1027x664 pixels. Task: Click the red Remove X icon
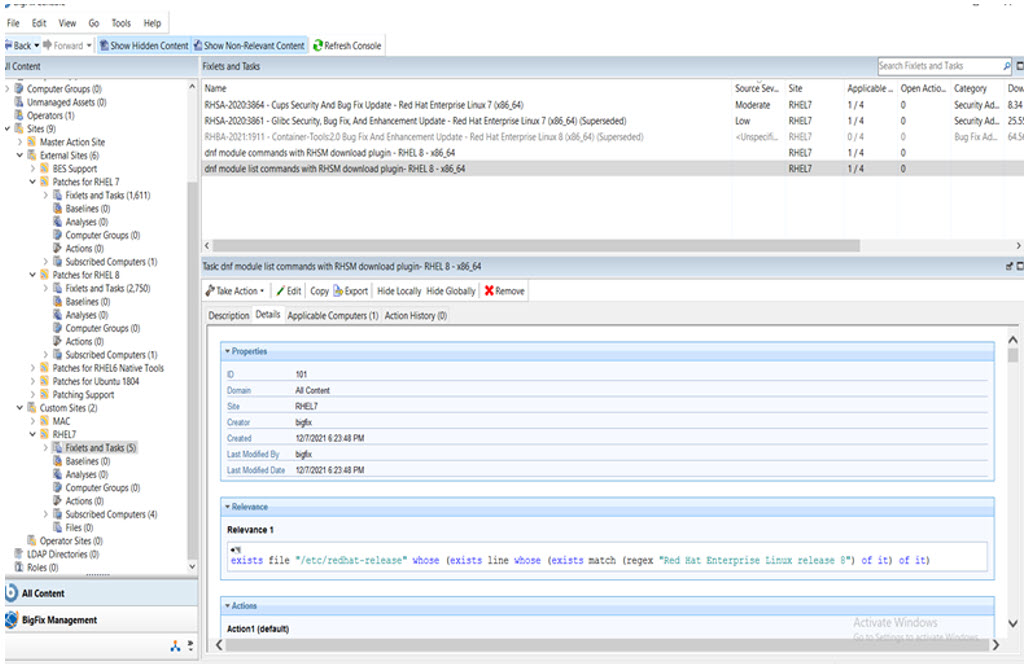(x=489, y=291)
